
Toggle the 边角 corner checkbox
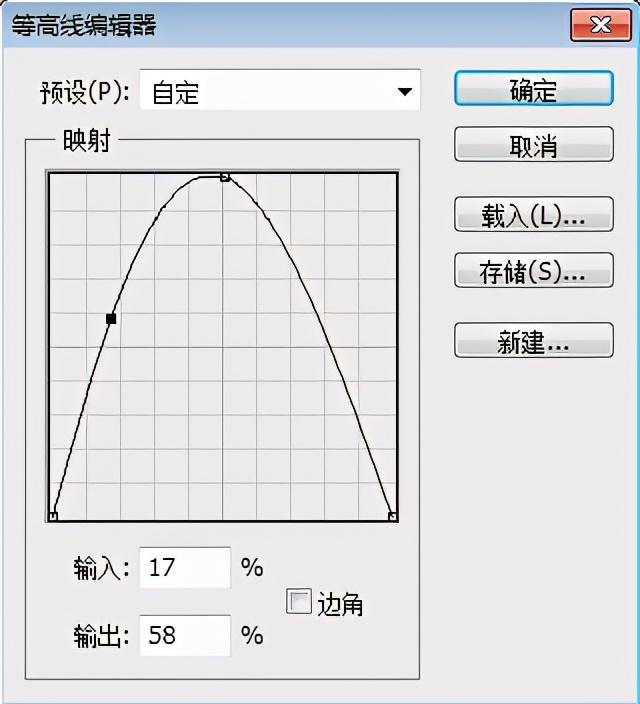(299, 602)
